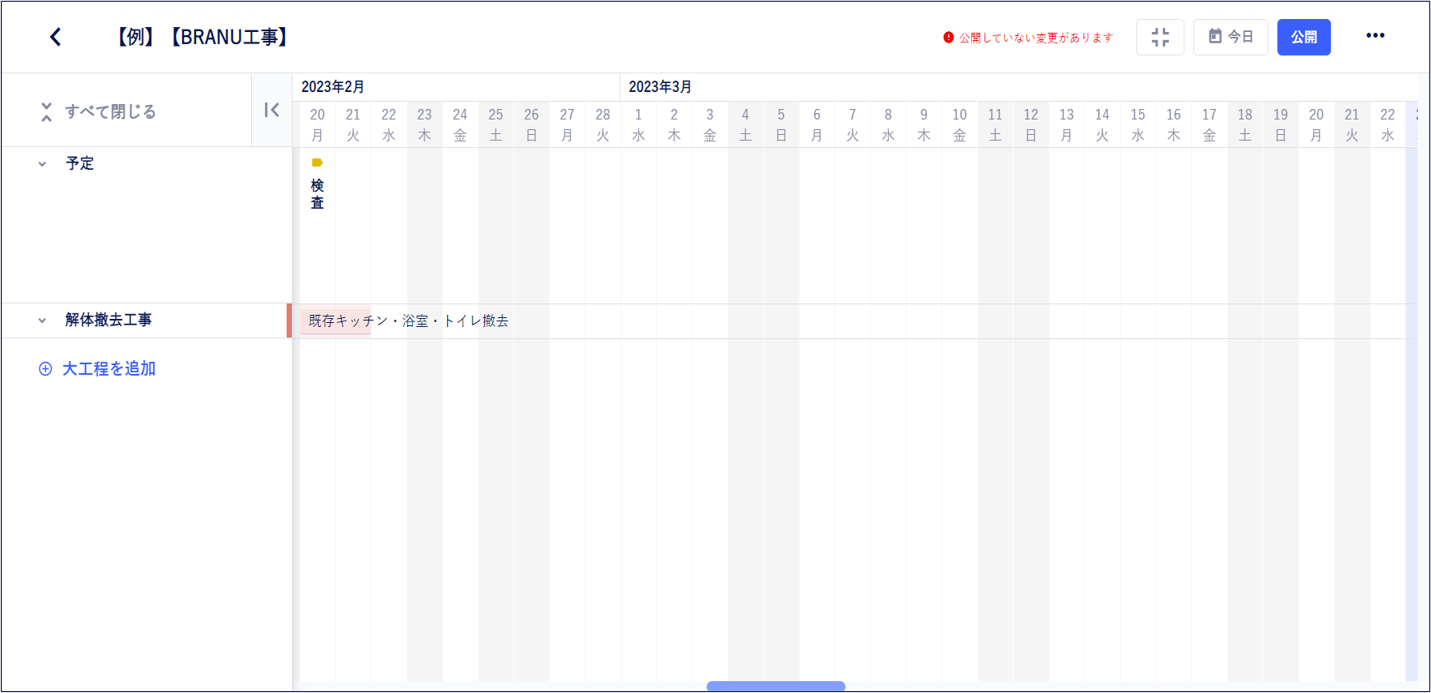Screen dimensions: 1431x693
Task: Select the 解体撤去工事 row label
Action: click(109, 320)
